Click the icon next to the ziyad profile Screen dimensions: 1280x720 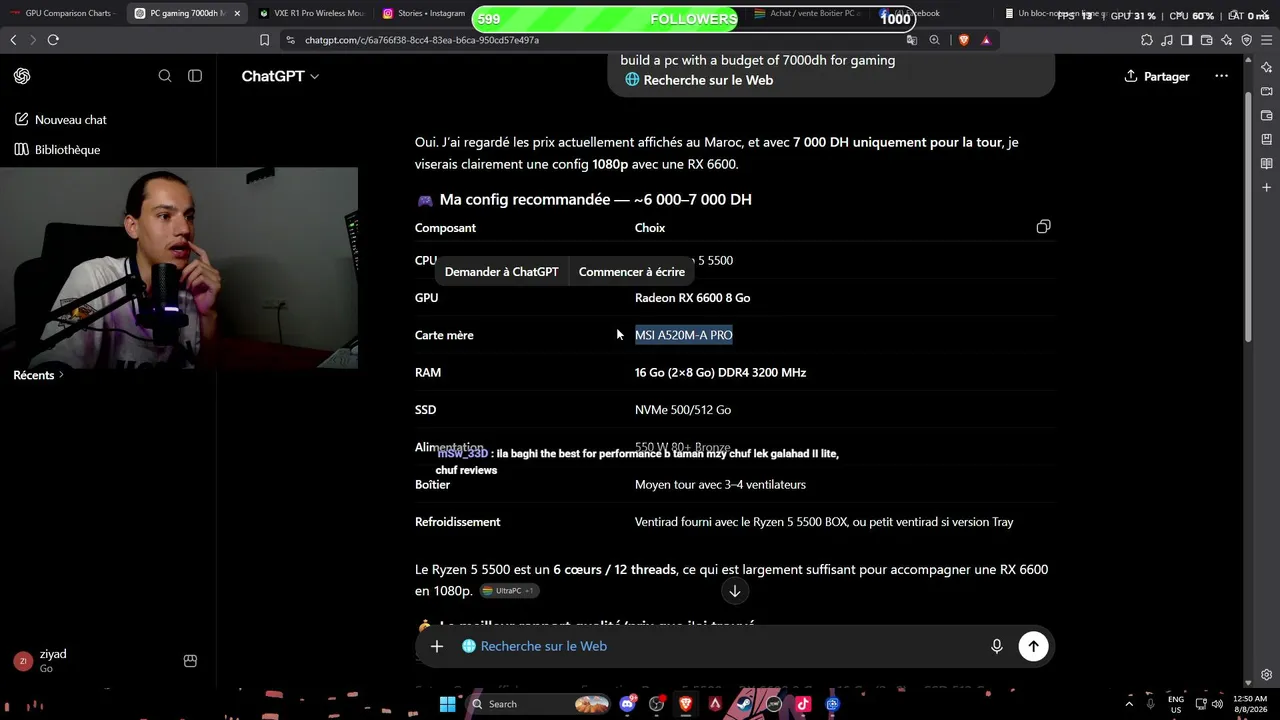coord(190,660)
